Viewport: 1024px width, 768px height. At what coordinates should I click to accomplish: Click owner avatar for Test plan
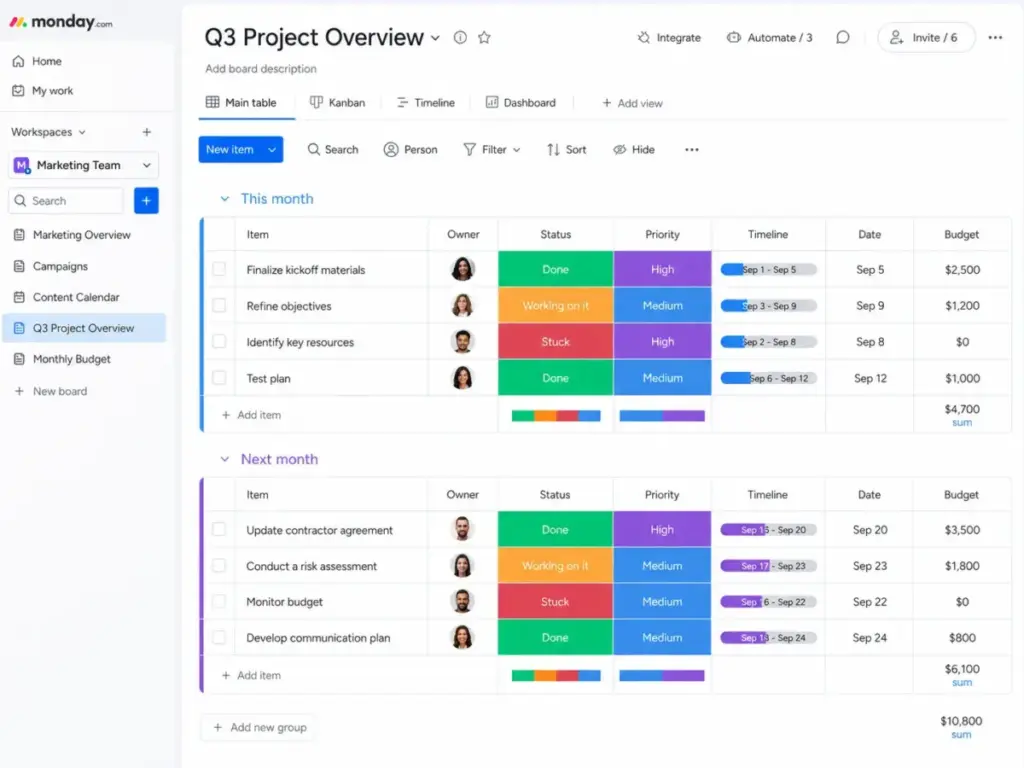(462, 377)
